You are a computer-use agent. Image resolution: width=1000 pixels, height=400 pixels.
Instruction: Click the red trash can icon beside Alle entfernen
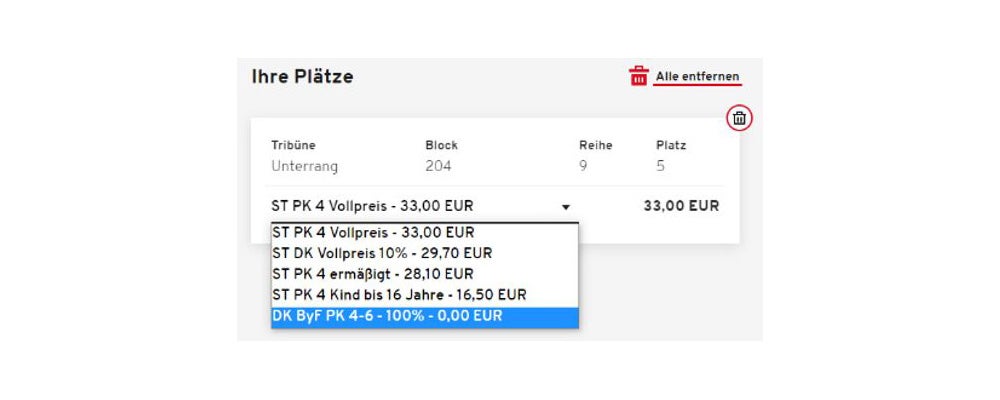pos(638,76)
